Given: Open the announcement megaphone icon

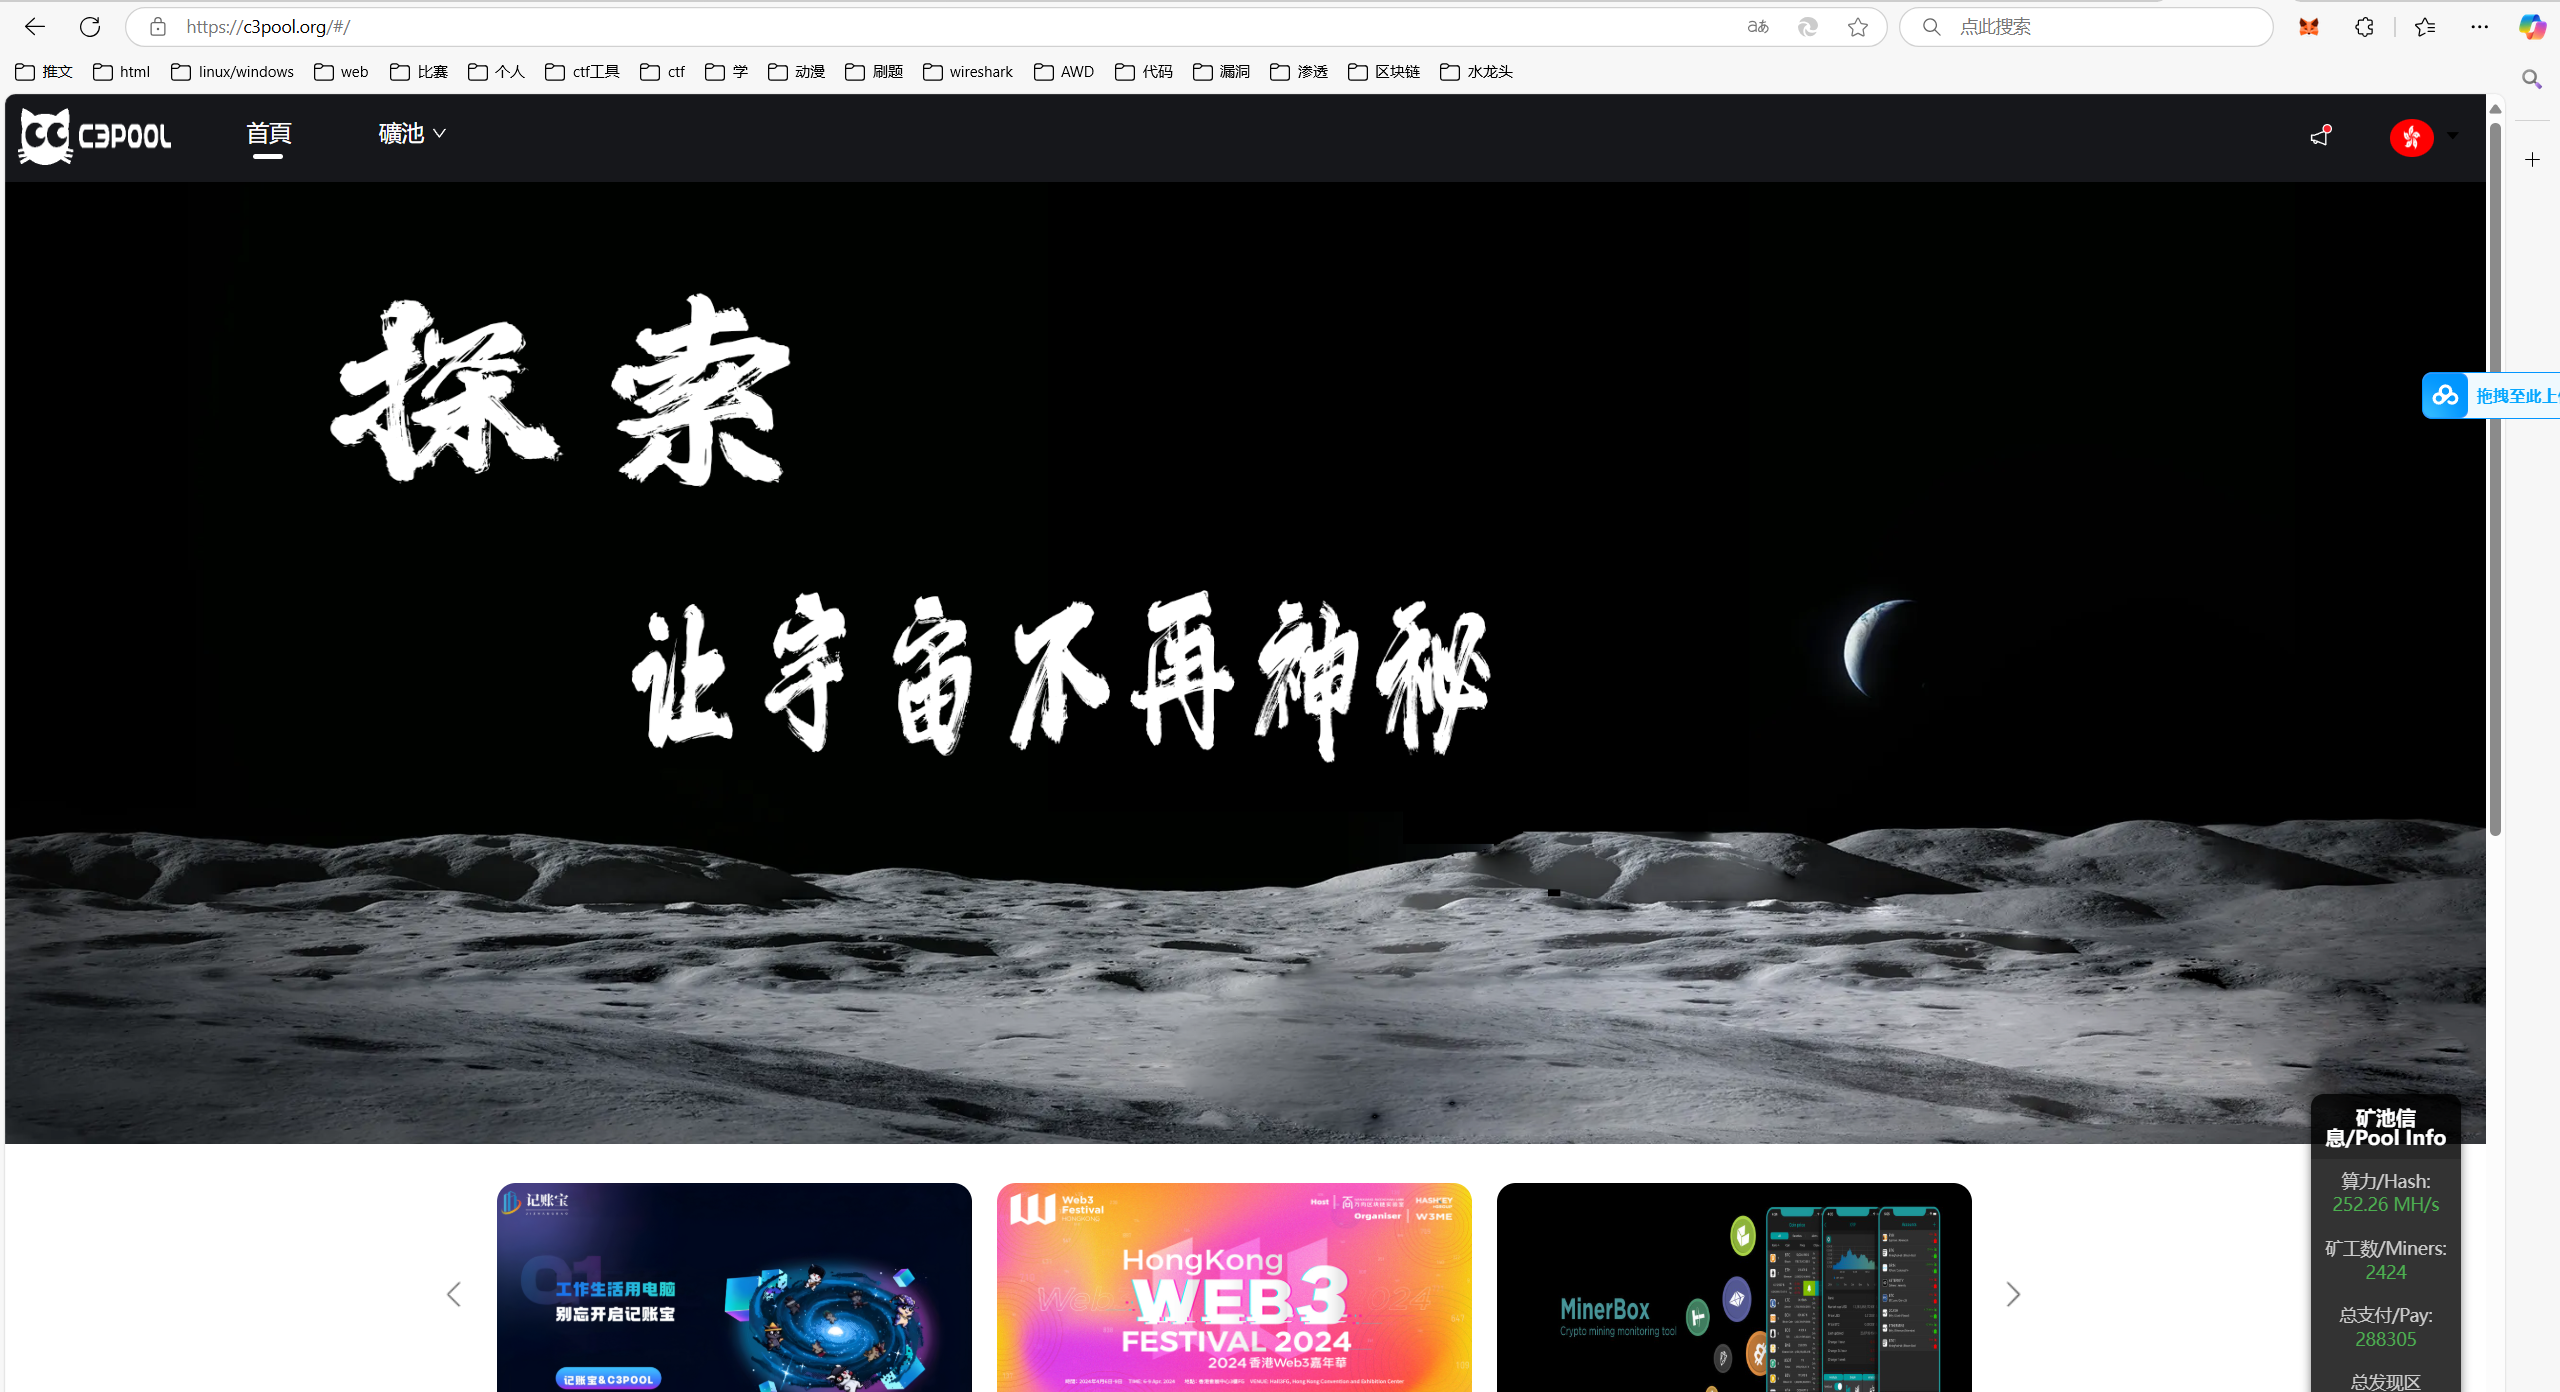Looking at the screenshot, I should (x=2320, y=136).
